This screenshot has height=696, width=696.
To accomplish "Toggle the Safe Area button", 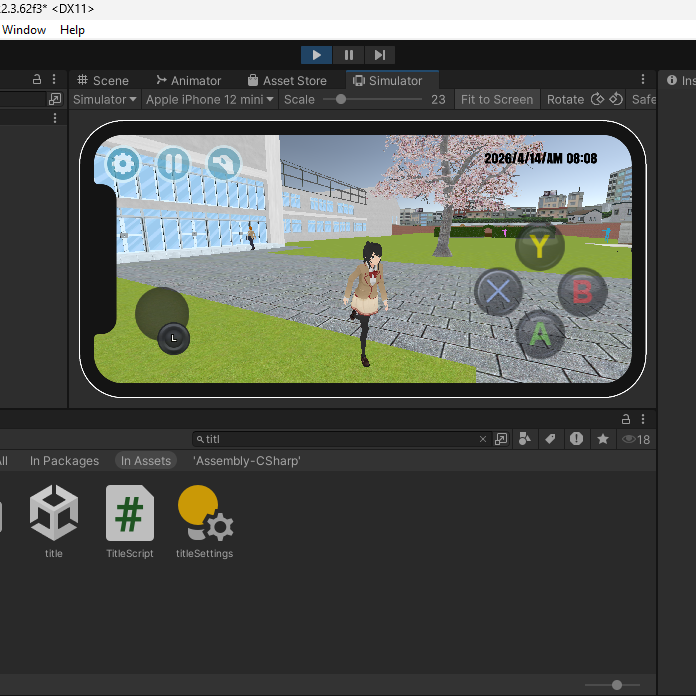I will click(643, 99).
